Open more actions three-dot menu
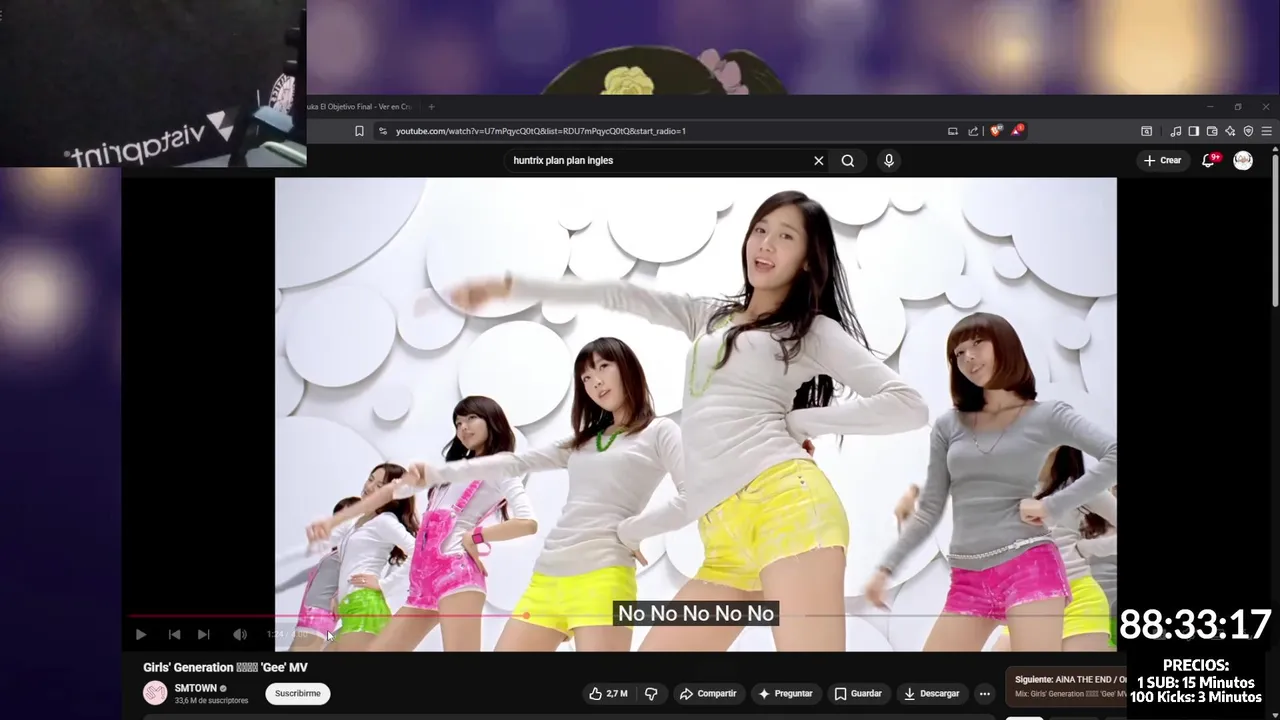1280x720 pixels. point(985,693)
